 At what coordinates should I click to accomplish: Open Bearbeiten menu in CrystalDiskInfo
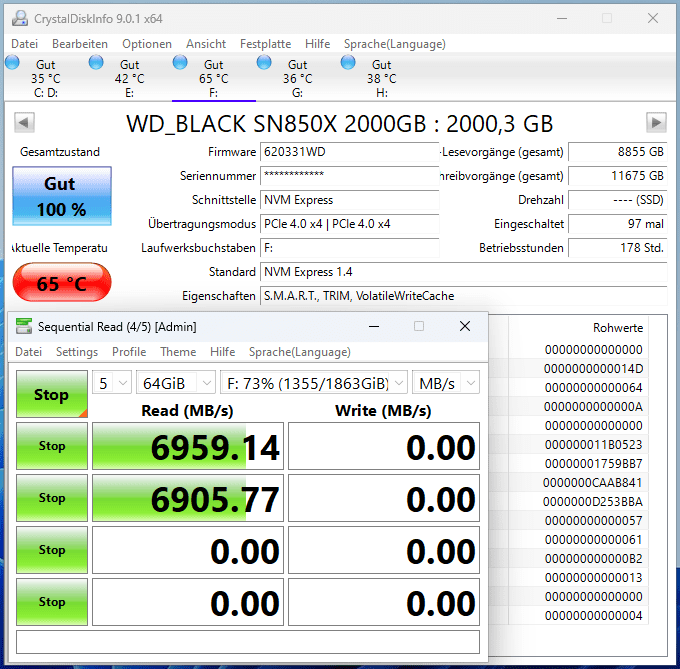[x=80, y=44]
